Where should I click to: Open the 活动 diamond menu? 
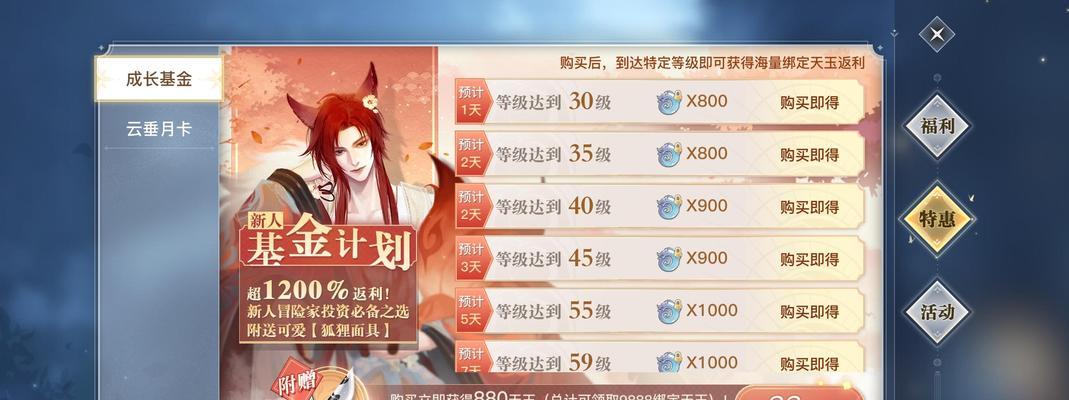(x=937, y=312)
